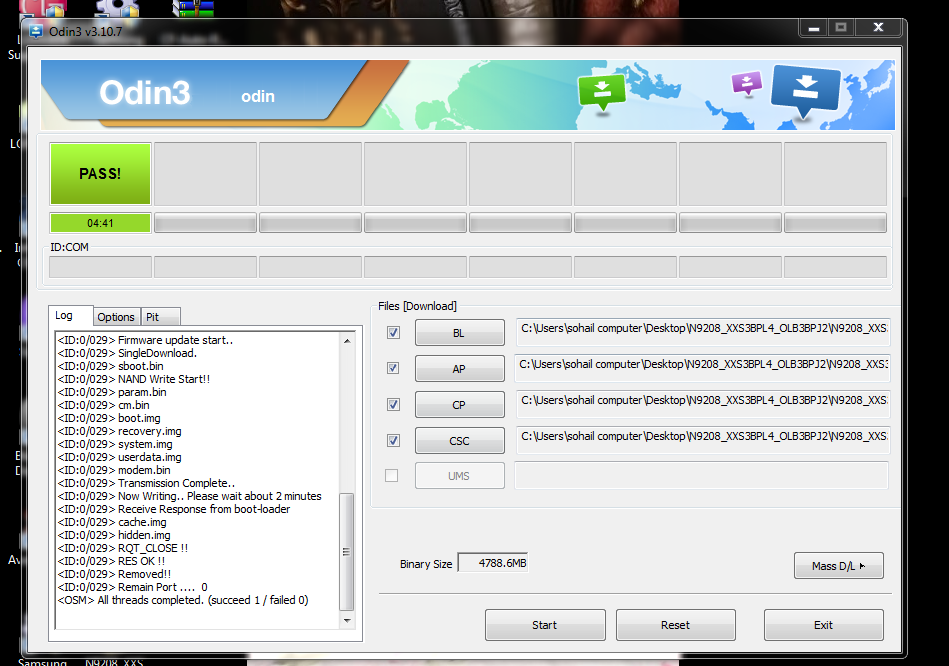Click the CSC file path field

(702, 440)
